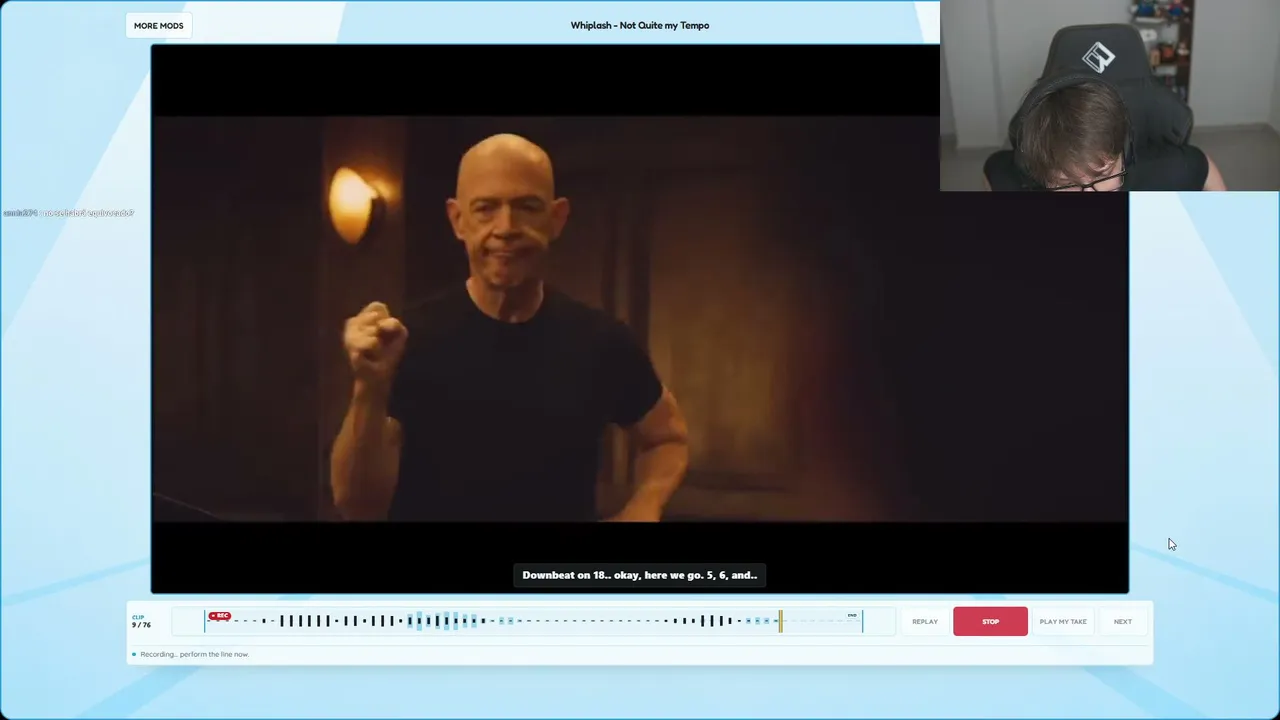Click the Whiplash movie clip video
1280x720 pixels.
tap(640, 319)
